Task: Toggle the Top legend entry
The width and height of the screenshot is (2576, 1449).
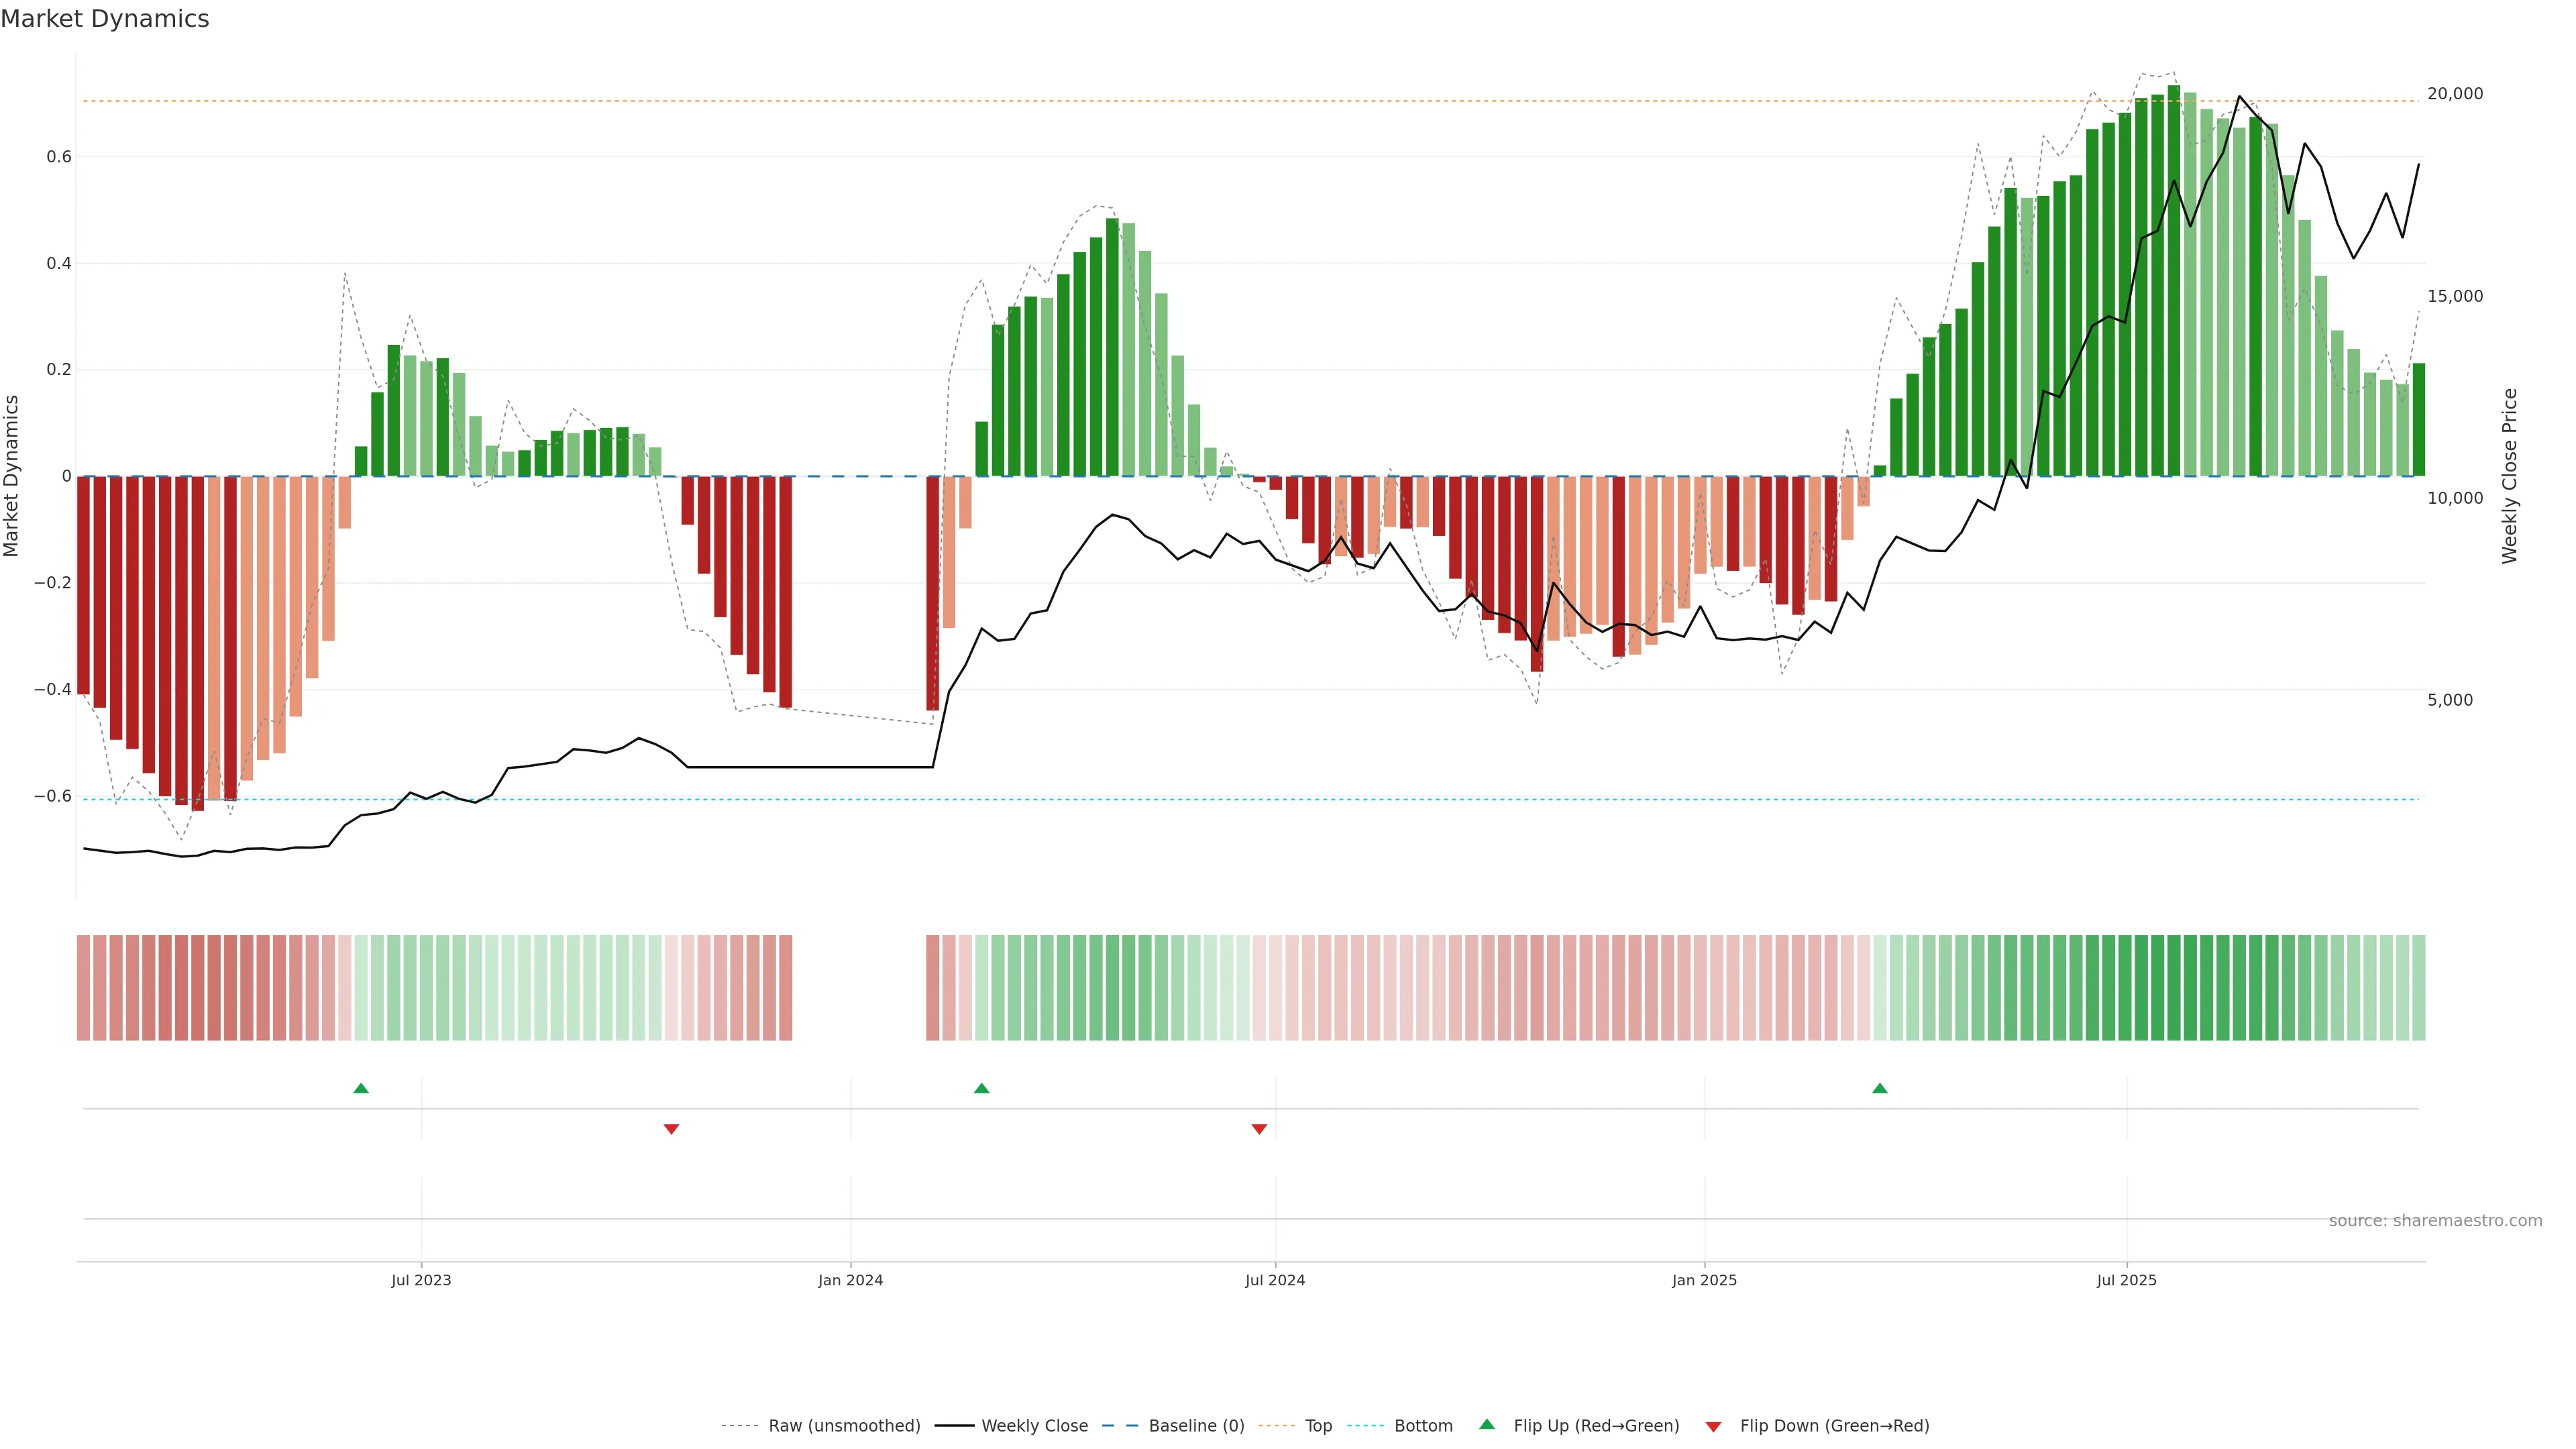Action: click(x=1318, y=1426)
